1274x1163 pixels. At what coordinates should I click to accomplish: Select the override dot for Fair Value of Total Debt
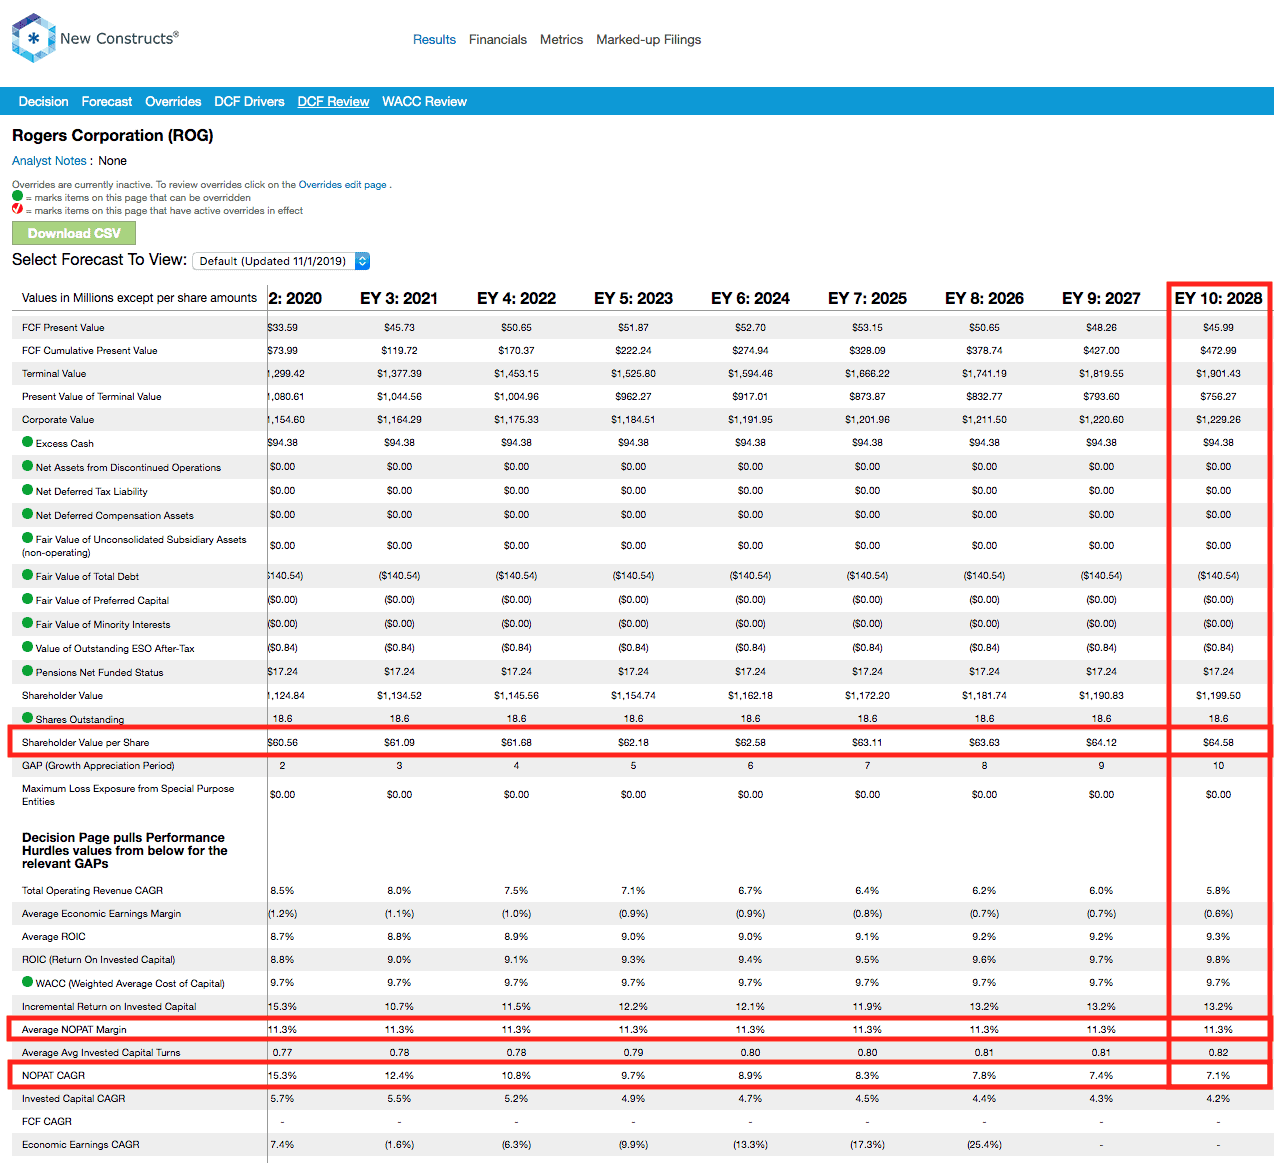pos(28,575)
